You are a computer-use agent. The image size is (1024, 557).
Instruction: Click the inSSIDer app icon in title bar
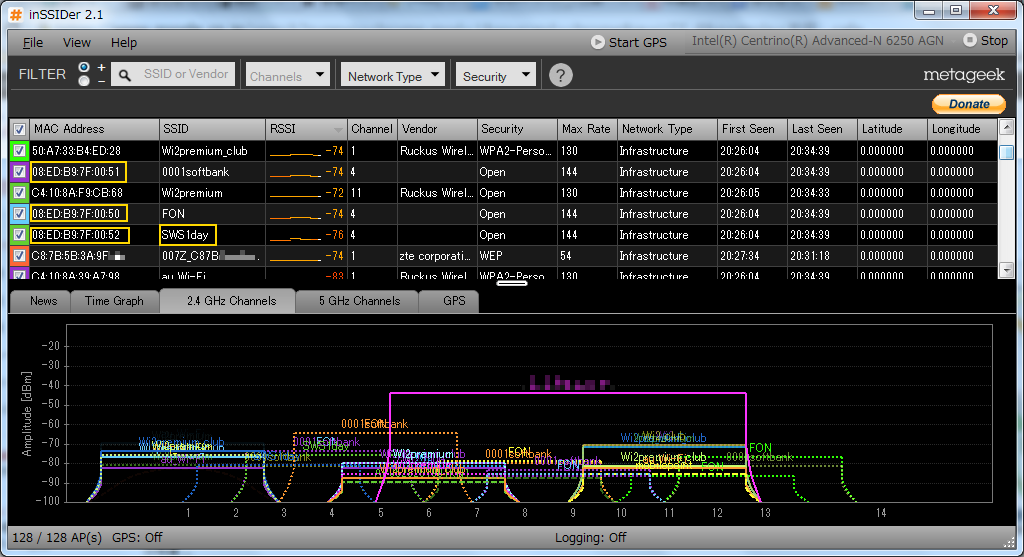[16, 14]
